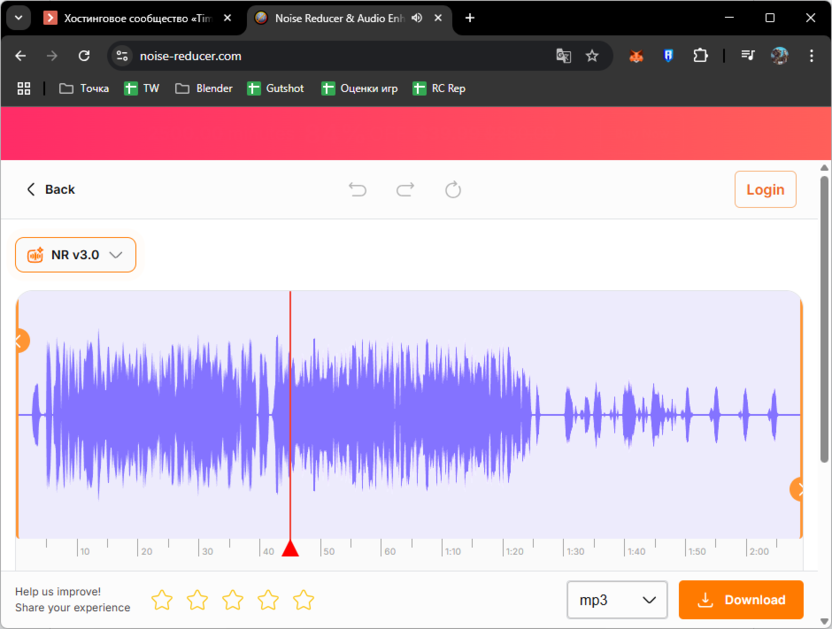Click the reset circular arrow icon
The height and width of the screenshot is (629, 832).
coord(453,189)
